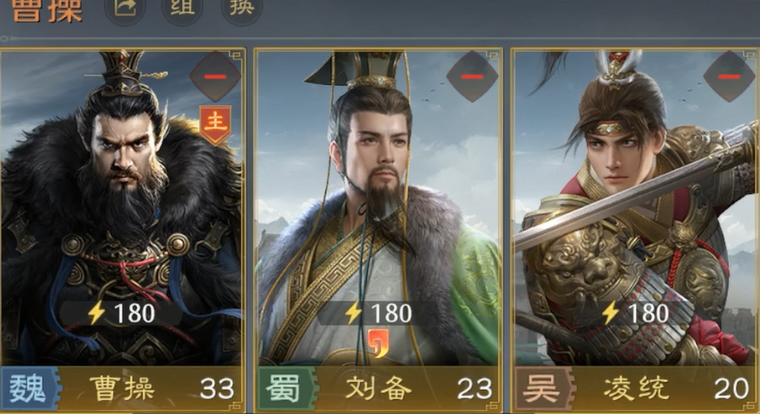
Task: Click the red flame icon below 刘备's stamina
Action: click(378, 342)
